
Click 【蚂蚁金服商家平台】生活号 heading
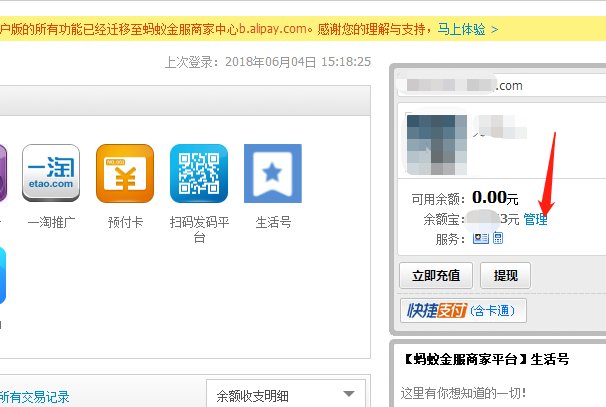pyautogui.click(x=485, y=359)
